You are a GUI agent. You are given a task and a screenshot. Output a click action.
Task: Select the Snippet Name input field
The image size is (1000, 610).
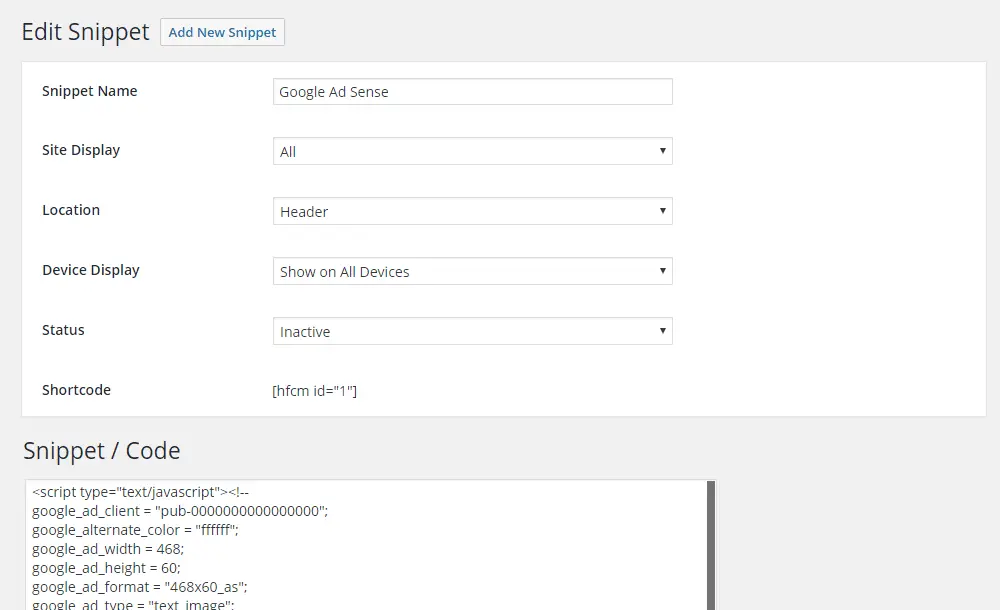click(x=472, y=91)
